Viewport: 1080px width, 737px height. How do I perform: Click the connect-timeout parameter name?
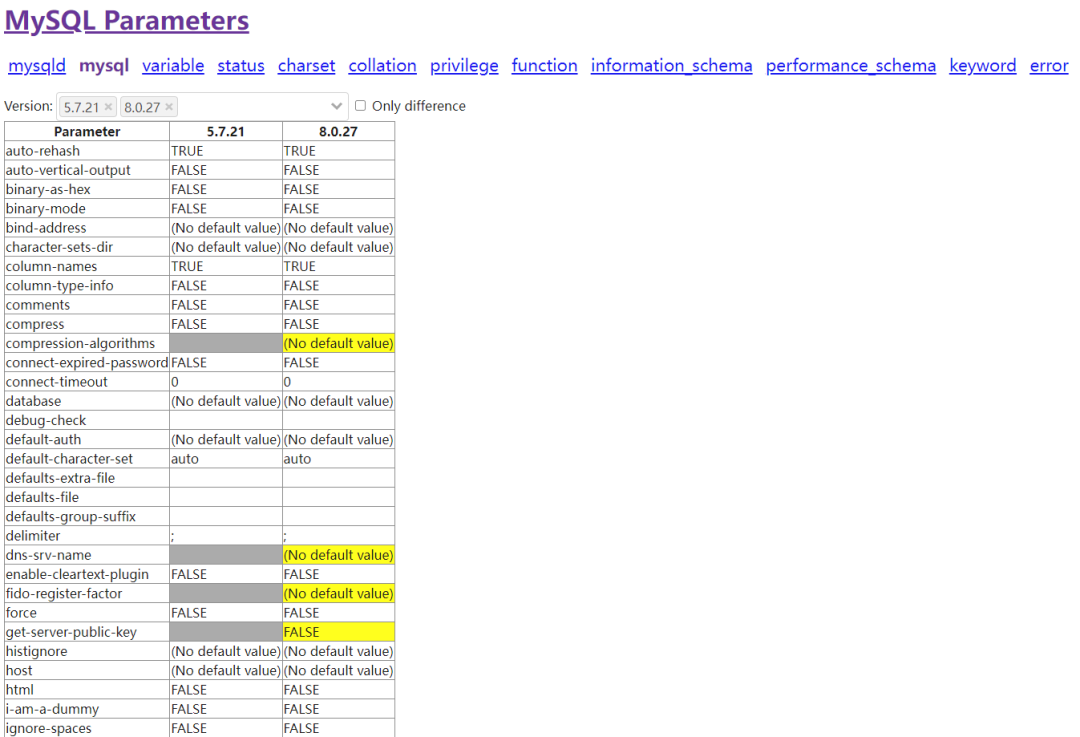(56, 382)
